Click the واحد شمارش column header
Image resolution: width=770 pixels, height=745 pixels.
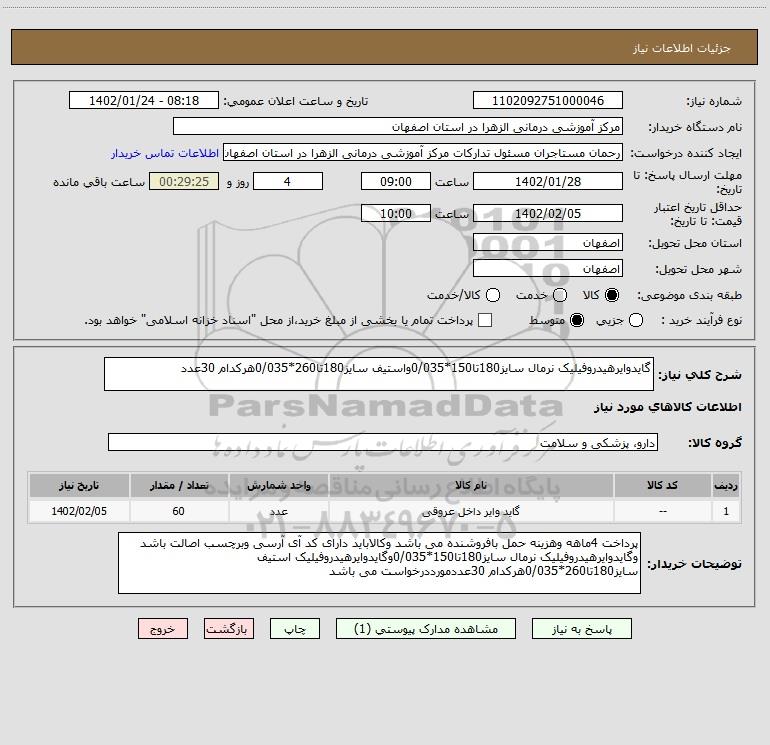[278, 485]
